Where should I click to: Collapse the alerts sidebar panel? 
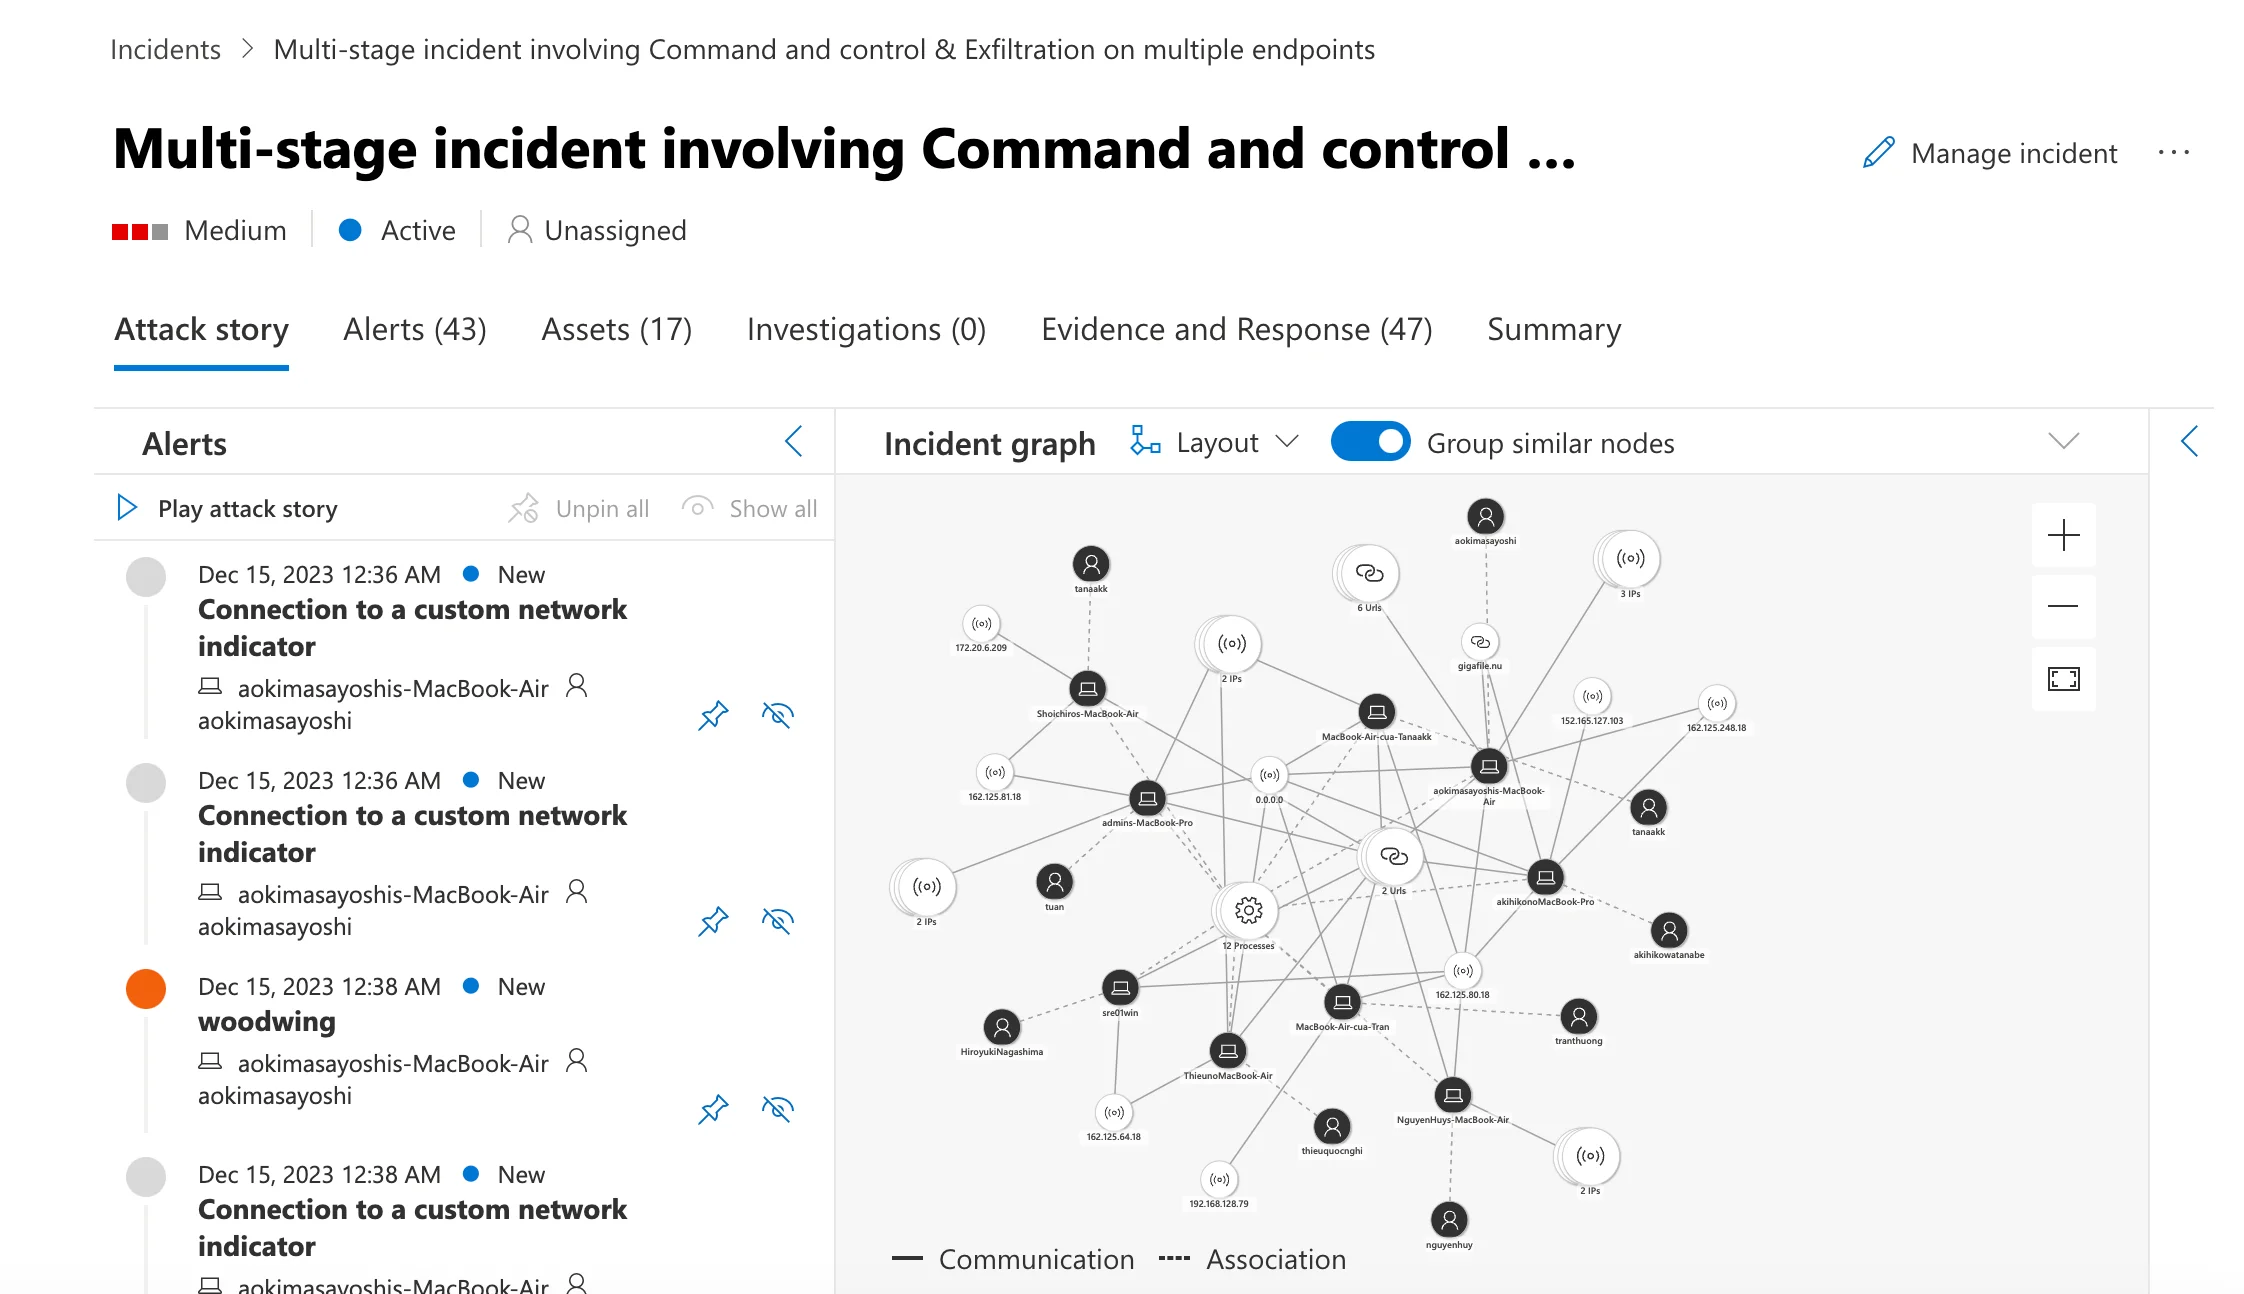794,442
